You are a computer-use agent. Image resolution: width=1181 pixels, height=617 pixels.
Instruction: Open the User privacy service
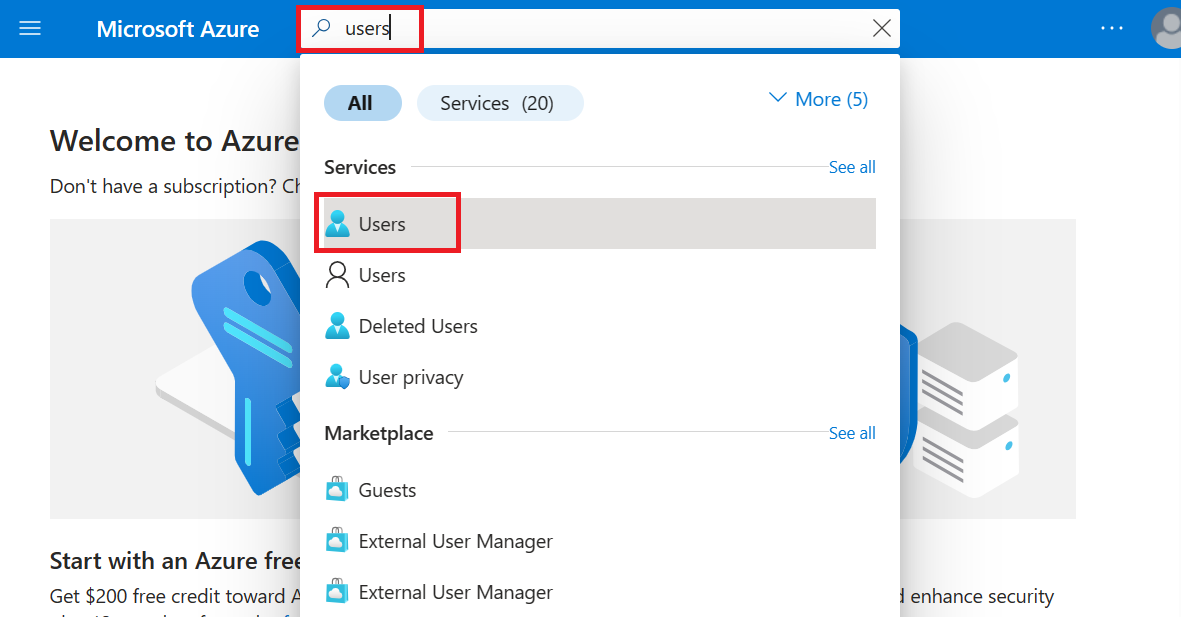(599, 377)
